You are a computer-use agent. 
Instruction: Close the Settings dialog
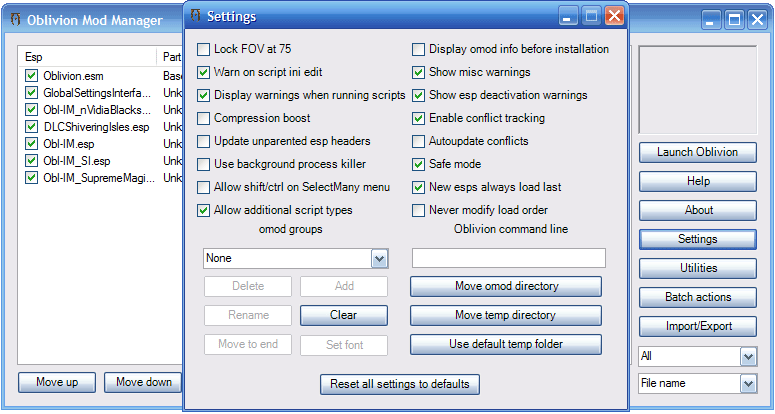[x=613, y=16]
